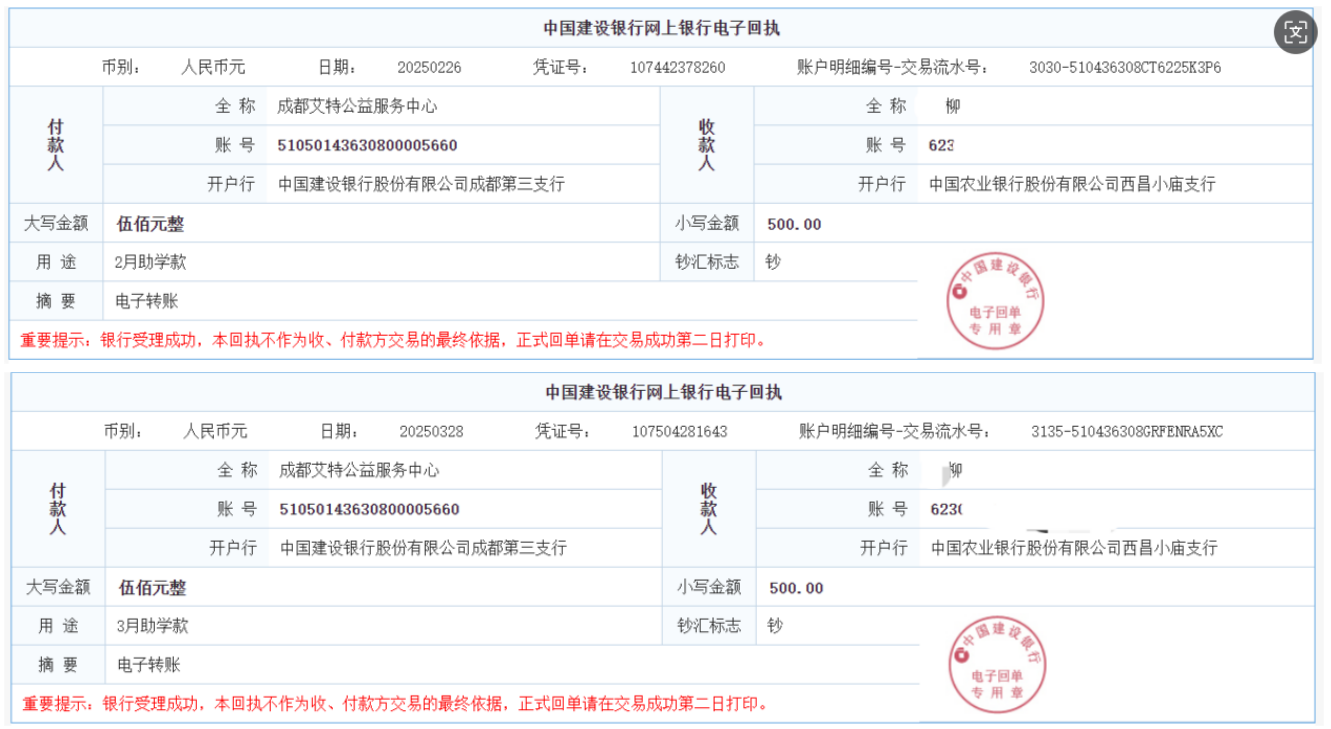Select payer account 51050143630800005660 in the March receipt
The width and height of the screenshot is (1331, 729).
coord(369,509)
